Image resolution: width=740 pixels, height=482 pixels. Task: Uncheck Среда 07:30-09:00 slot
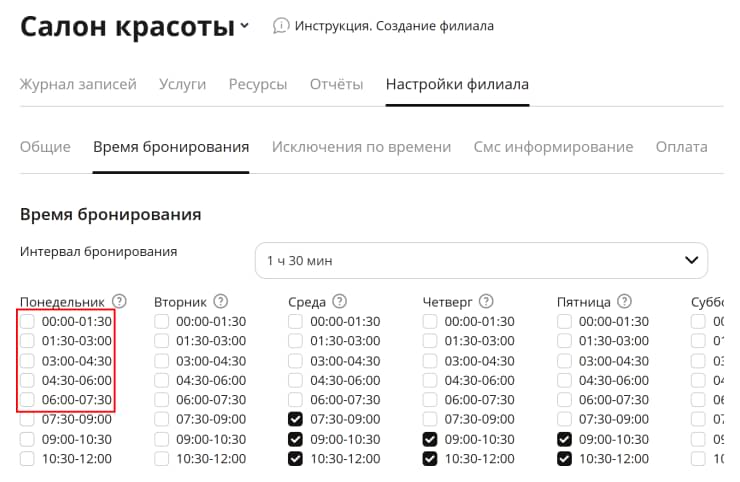[295, 419]
